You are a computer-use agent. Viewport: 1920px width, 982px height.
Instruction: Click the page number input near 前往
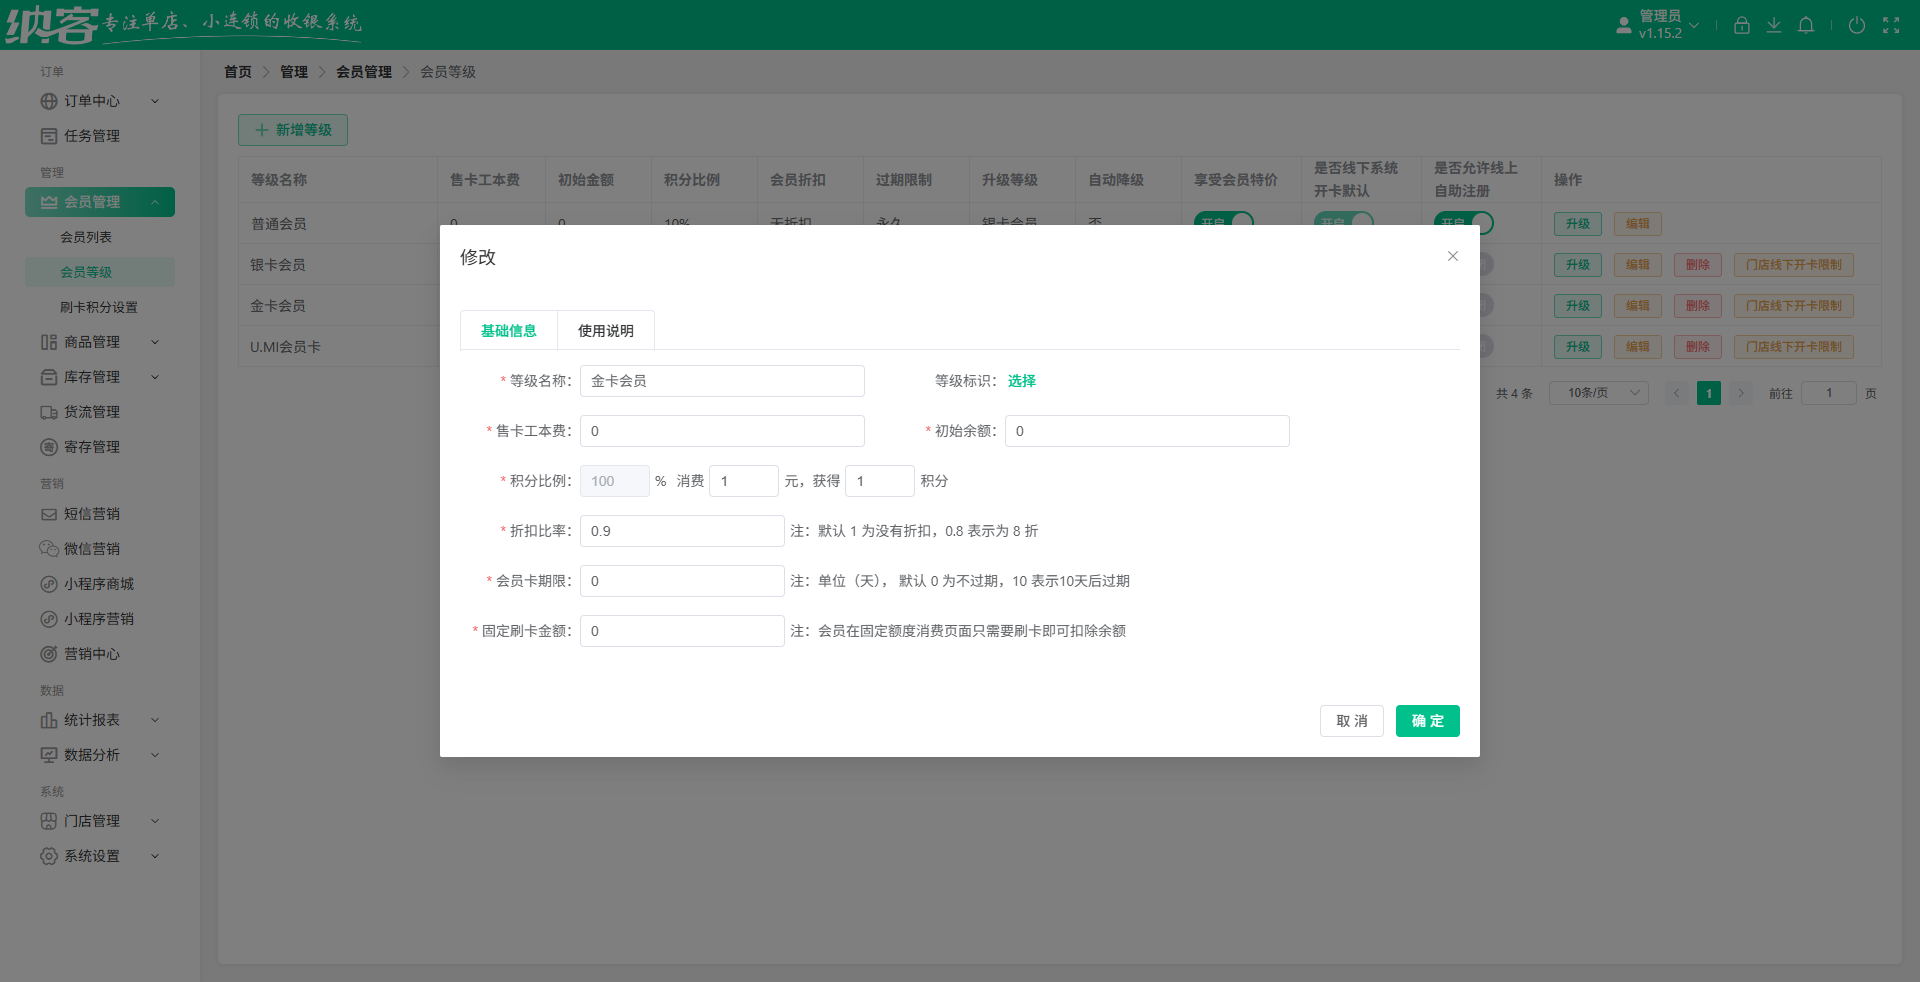[1829, 393]
